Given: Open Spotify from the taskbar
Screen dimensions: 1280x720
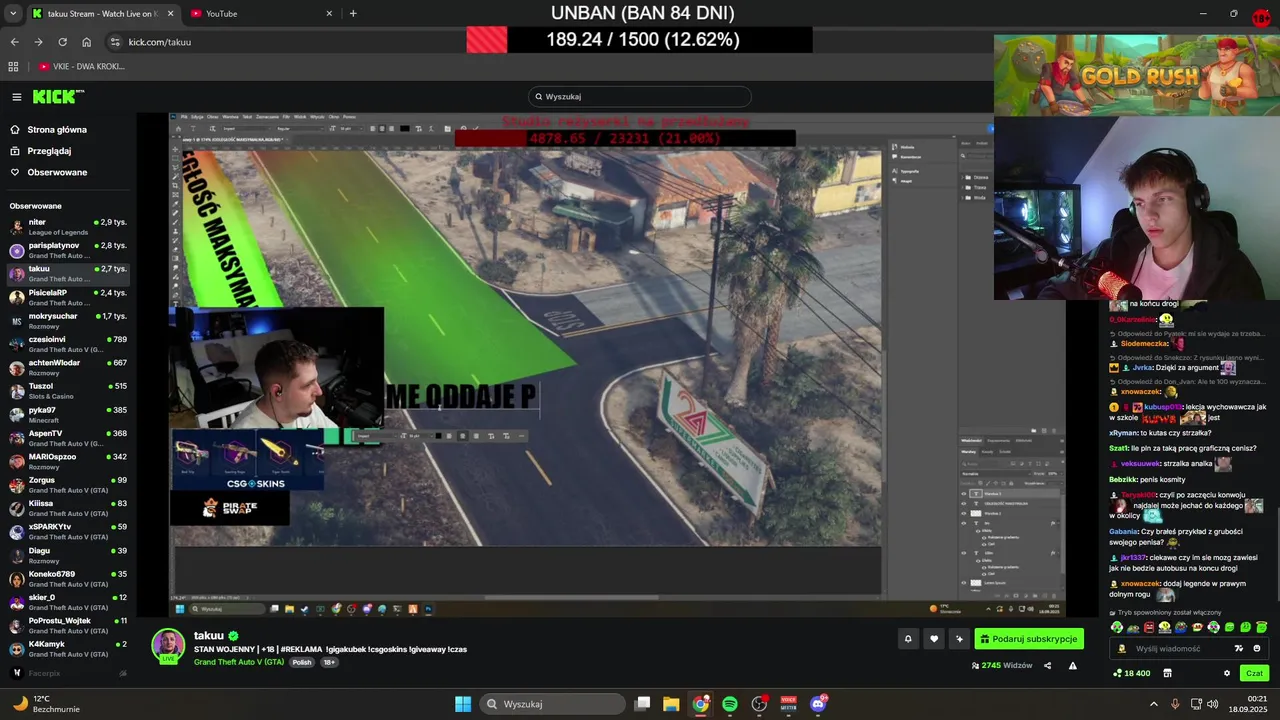Looking at the screenshot, I should [x=730, y=704].
